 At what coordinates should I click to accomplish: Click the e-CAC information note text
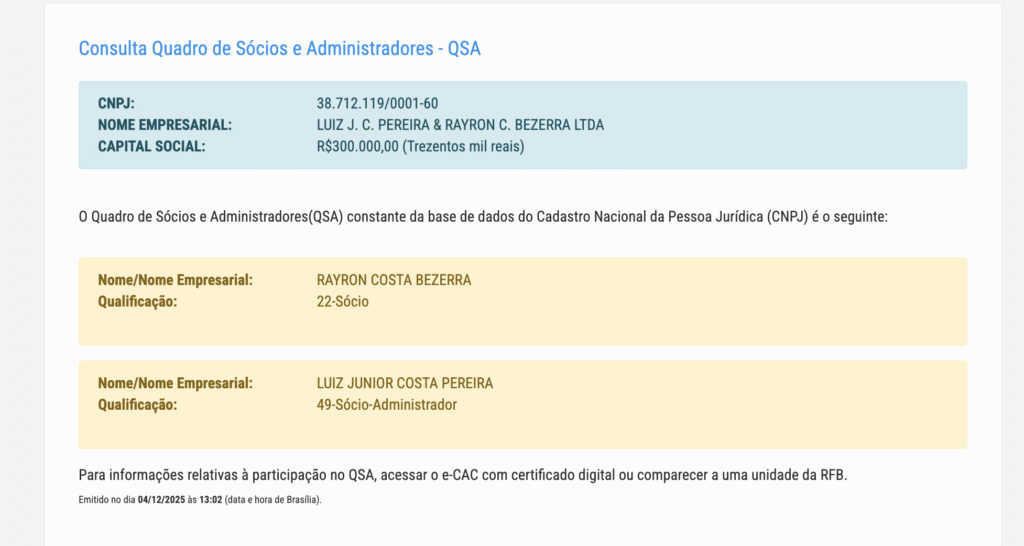(x=462, y=475)
